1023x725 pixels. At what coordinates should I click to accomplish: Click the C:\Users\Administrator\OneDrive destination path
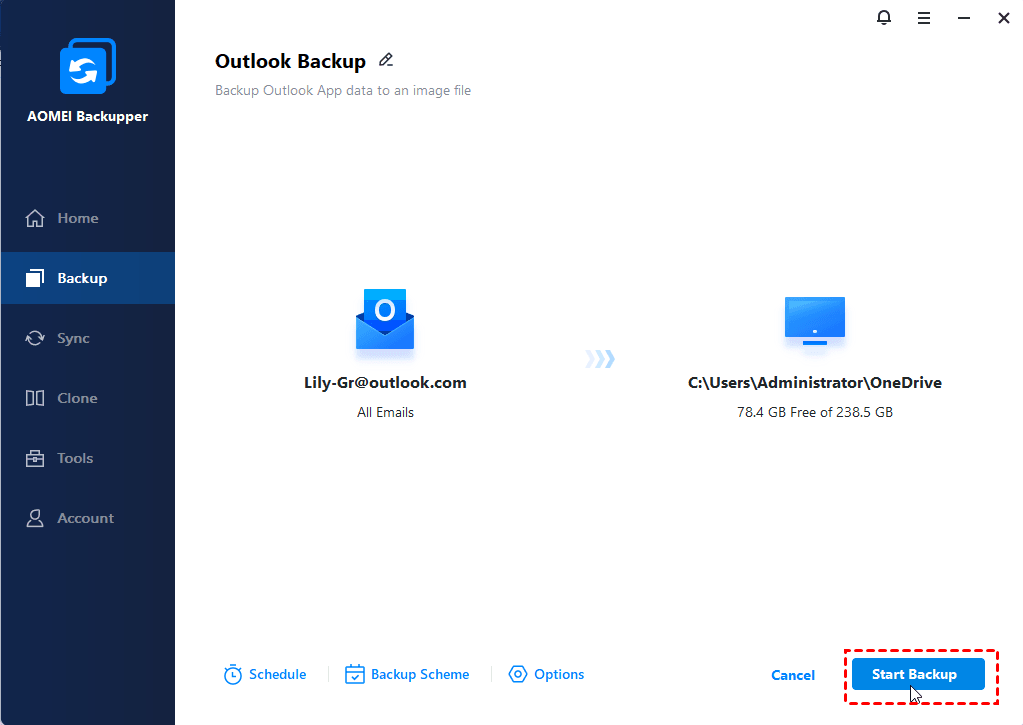coord(814,383)
